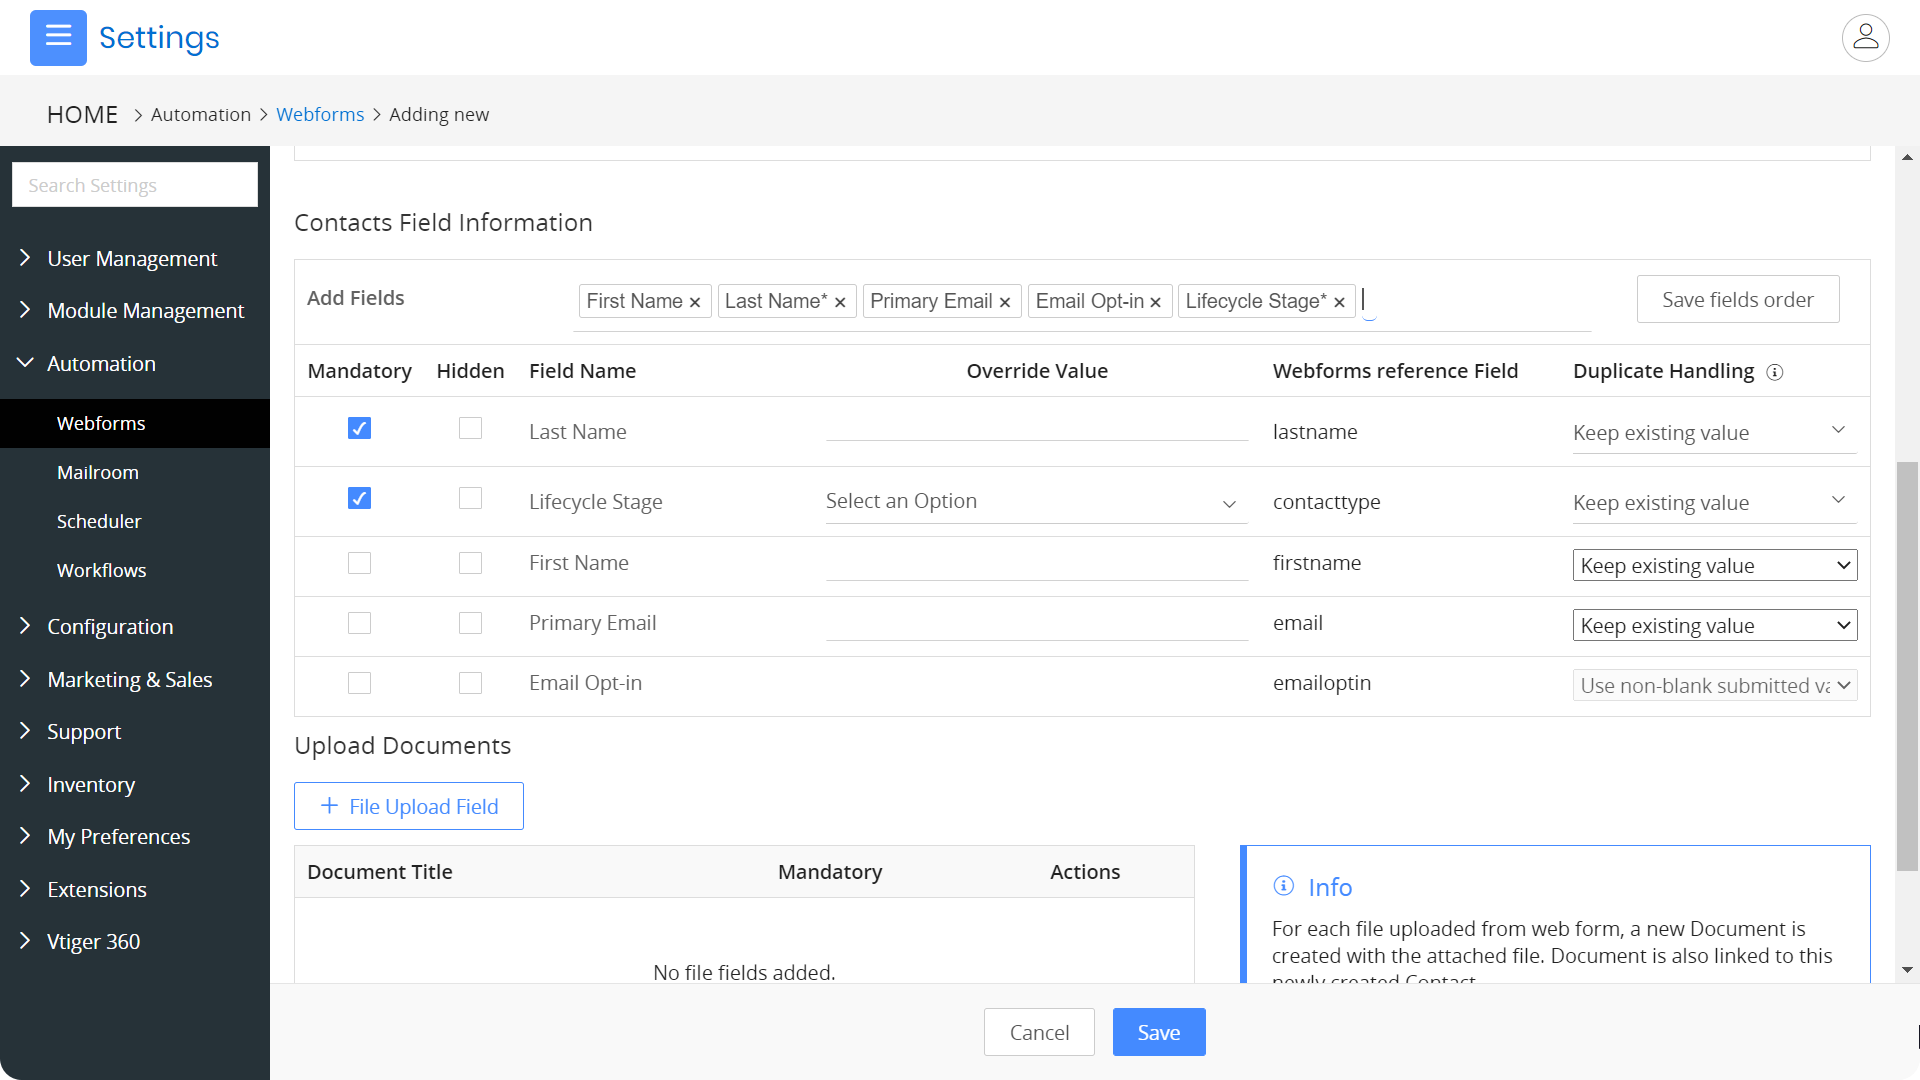Open Workflows in the Automation menu
1920x1080 pixels.
[102, 570]
